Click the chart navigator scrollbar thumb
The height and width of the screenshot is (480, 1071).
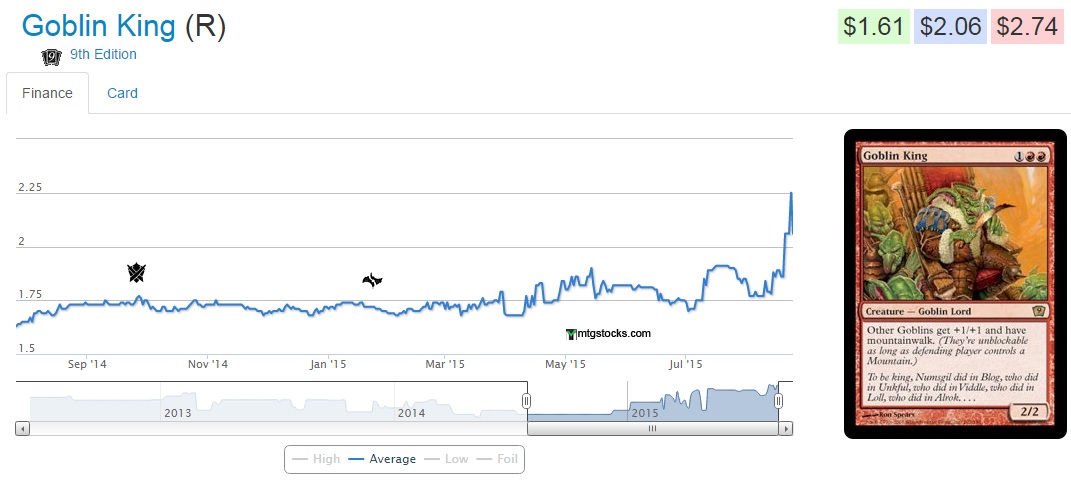tap(652, 428)
